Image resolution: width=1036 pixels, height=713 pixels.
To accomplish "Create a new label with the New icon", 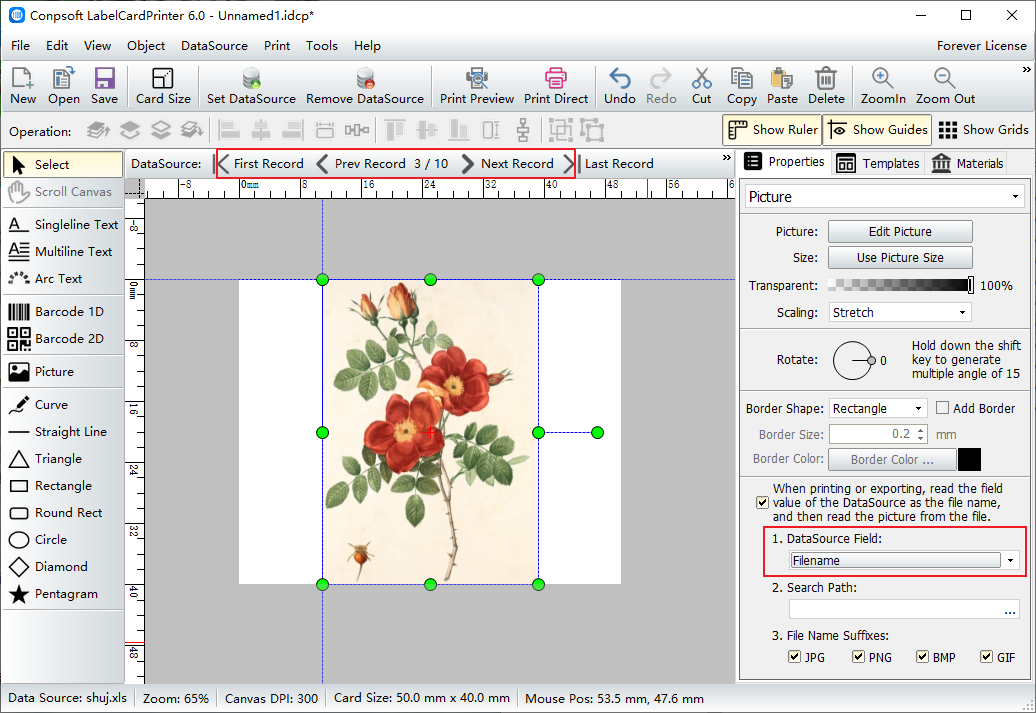I will [22, 86].
